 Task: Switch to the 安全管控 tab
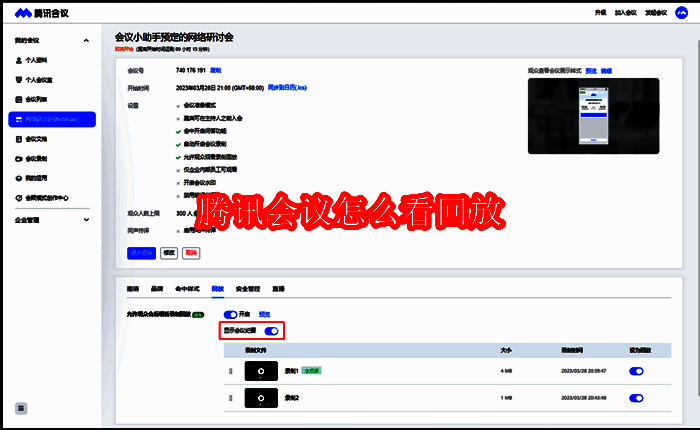[x=248, y=289]
